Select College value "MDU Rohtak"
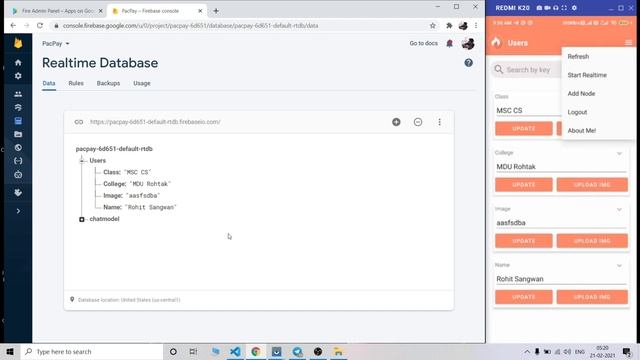This screenshot has width=640, height=360. pyautogui.click(x=150, y=184)
